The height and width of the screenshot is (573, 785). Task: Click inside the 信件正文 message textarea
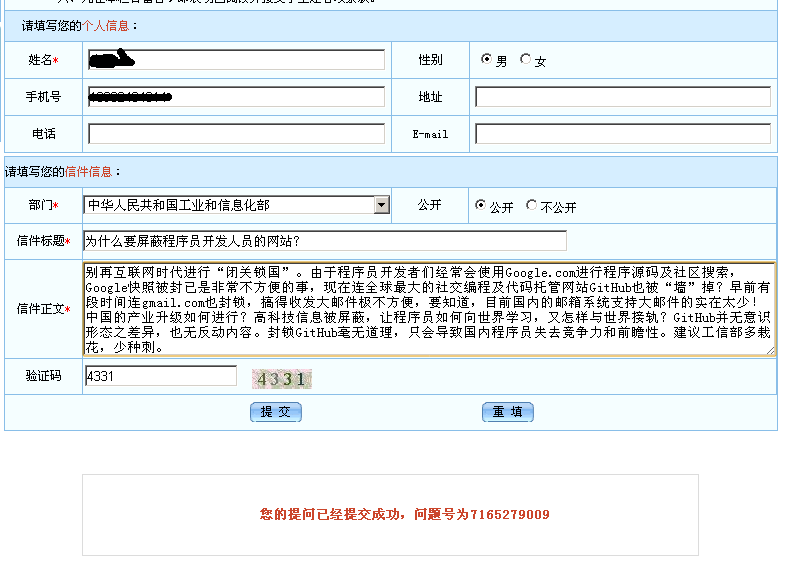point(430,309)
